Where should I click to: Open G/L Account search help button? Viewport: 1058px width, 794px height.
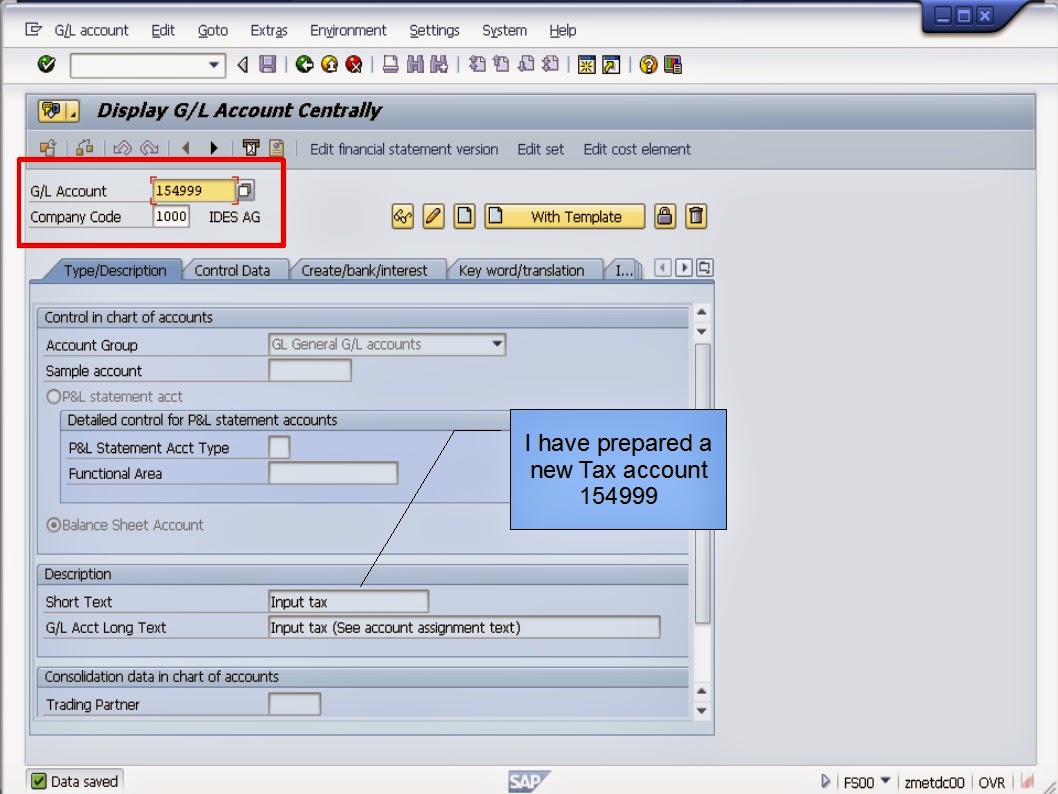246,190
